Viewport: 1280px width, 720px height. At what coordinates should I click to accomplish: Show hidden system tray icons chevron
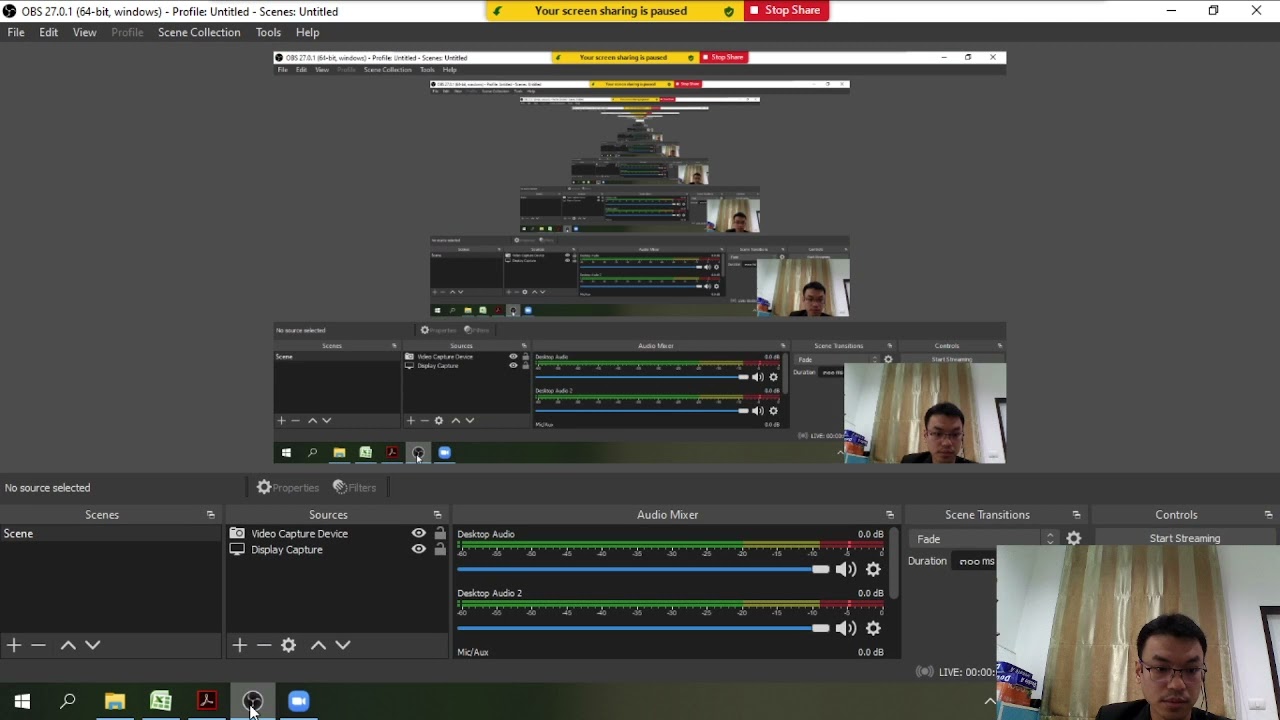990,701
